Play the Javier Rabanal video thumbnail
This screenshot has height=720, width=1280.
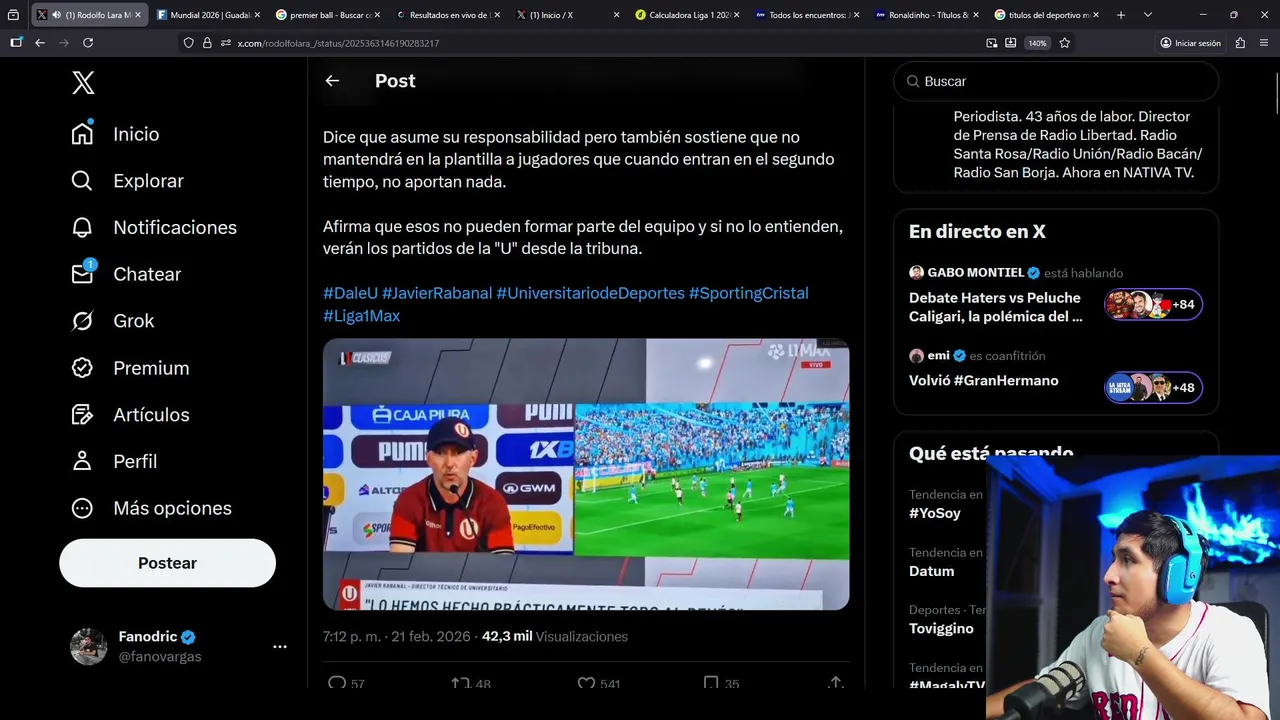click(x=586, y=474)
